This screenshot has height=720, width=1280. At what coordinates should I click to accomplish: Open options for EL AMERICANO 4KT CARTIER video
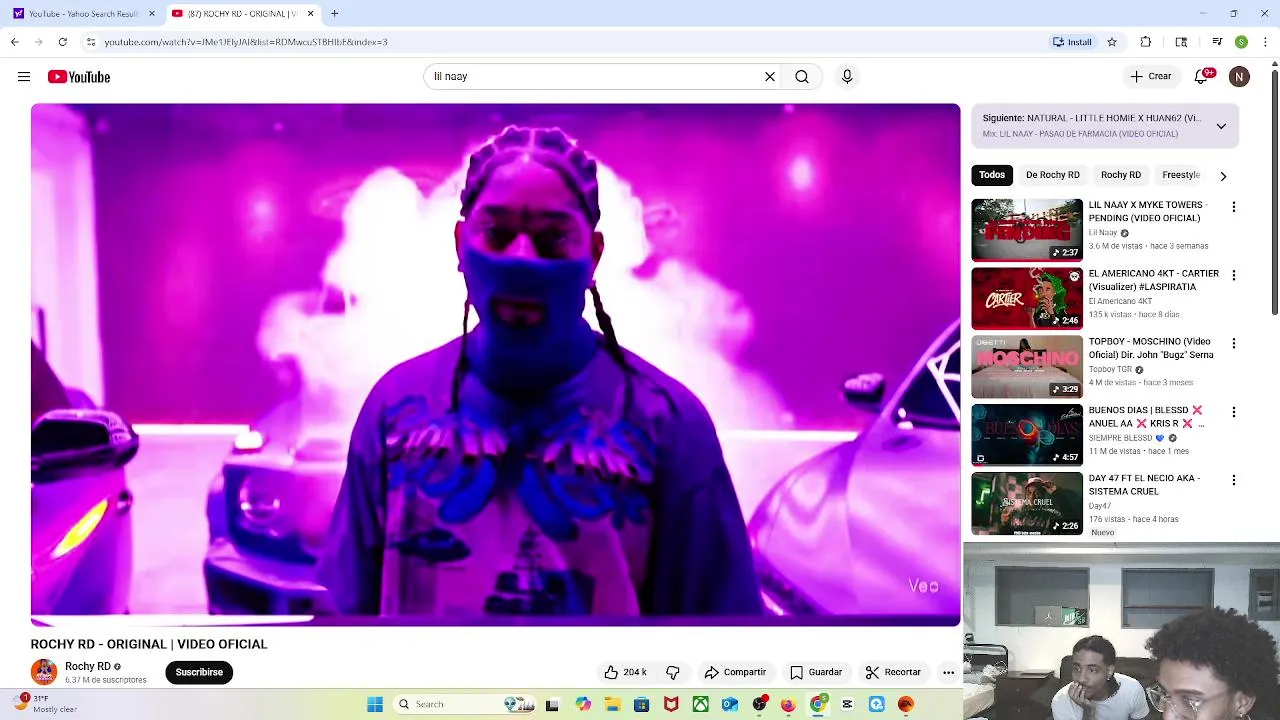tap(1234, 275)
